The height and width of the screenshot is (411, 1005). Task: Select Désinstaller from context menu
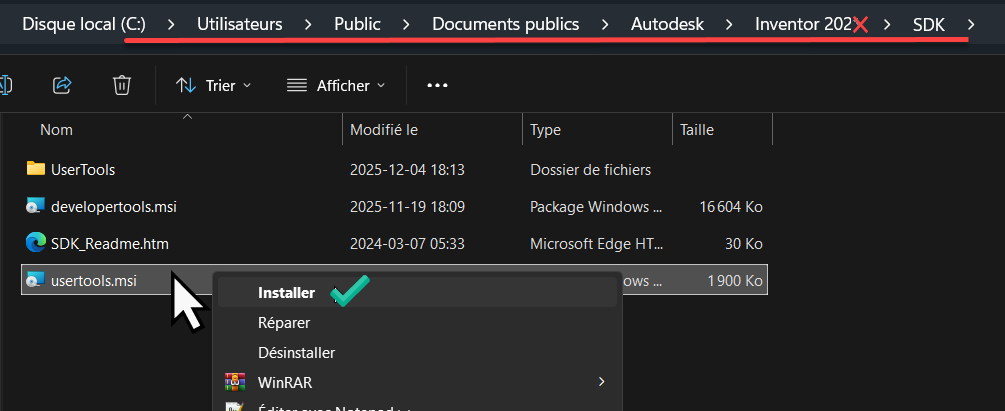(296, 352)
